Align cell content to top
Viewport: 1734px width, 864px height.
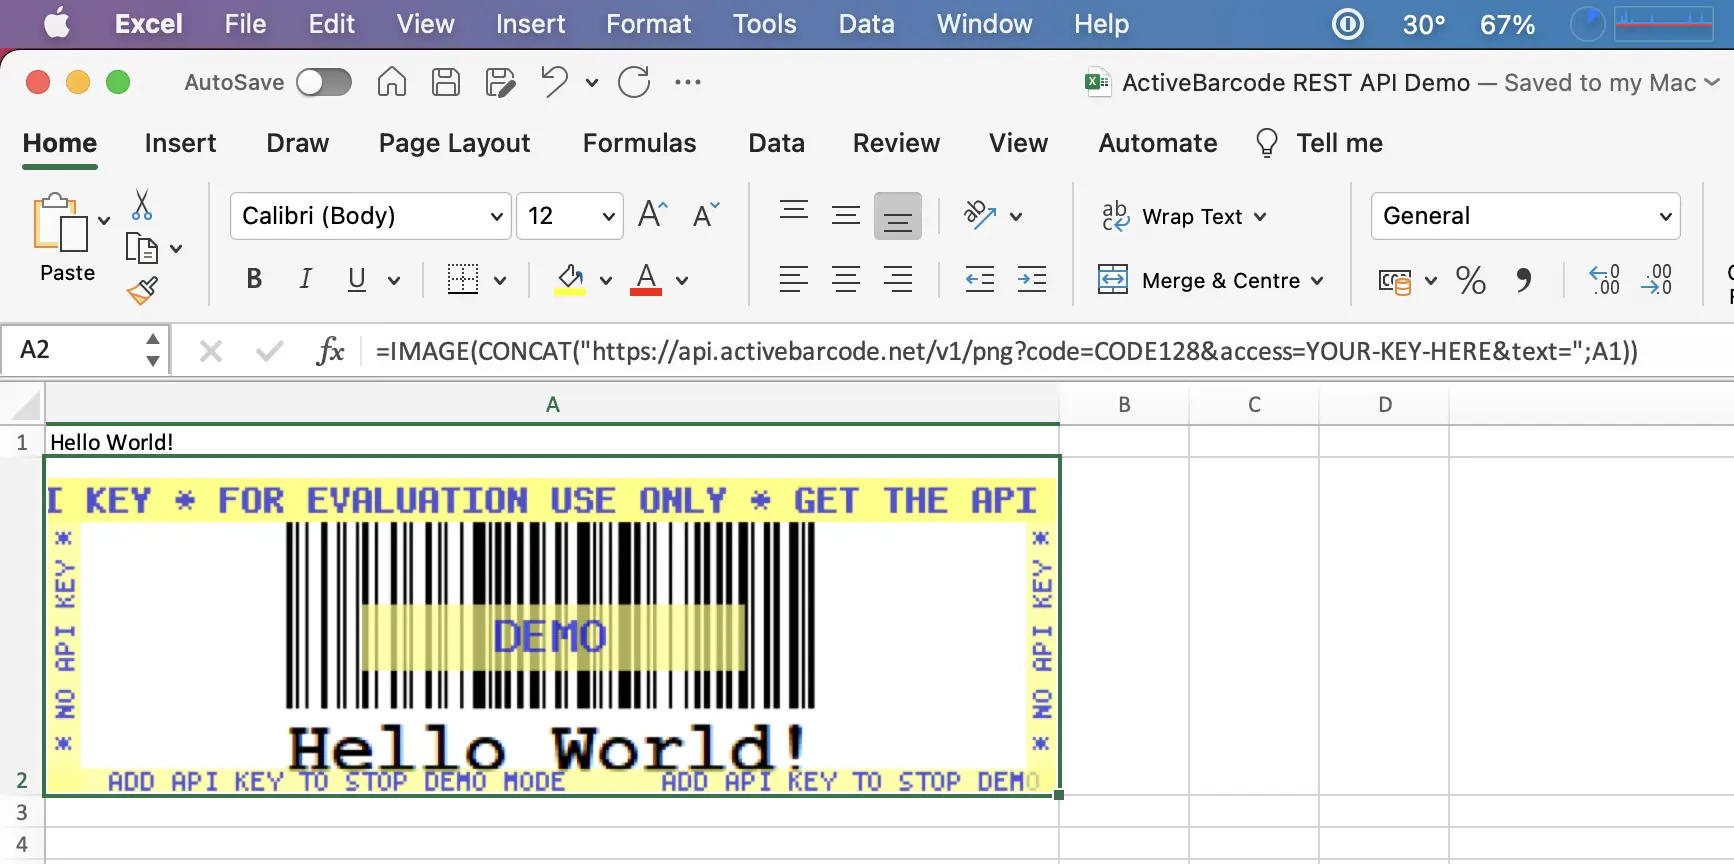[794, 212]
